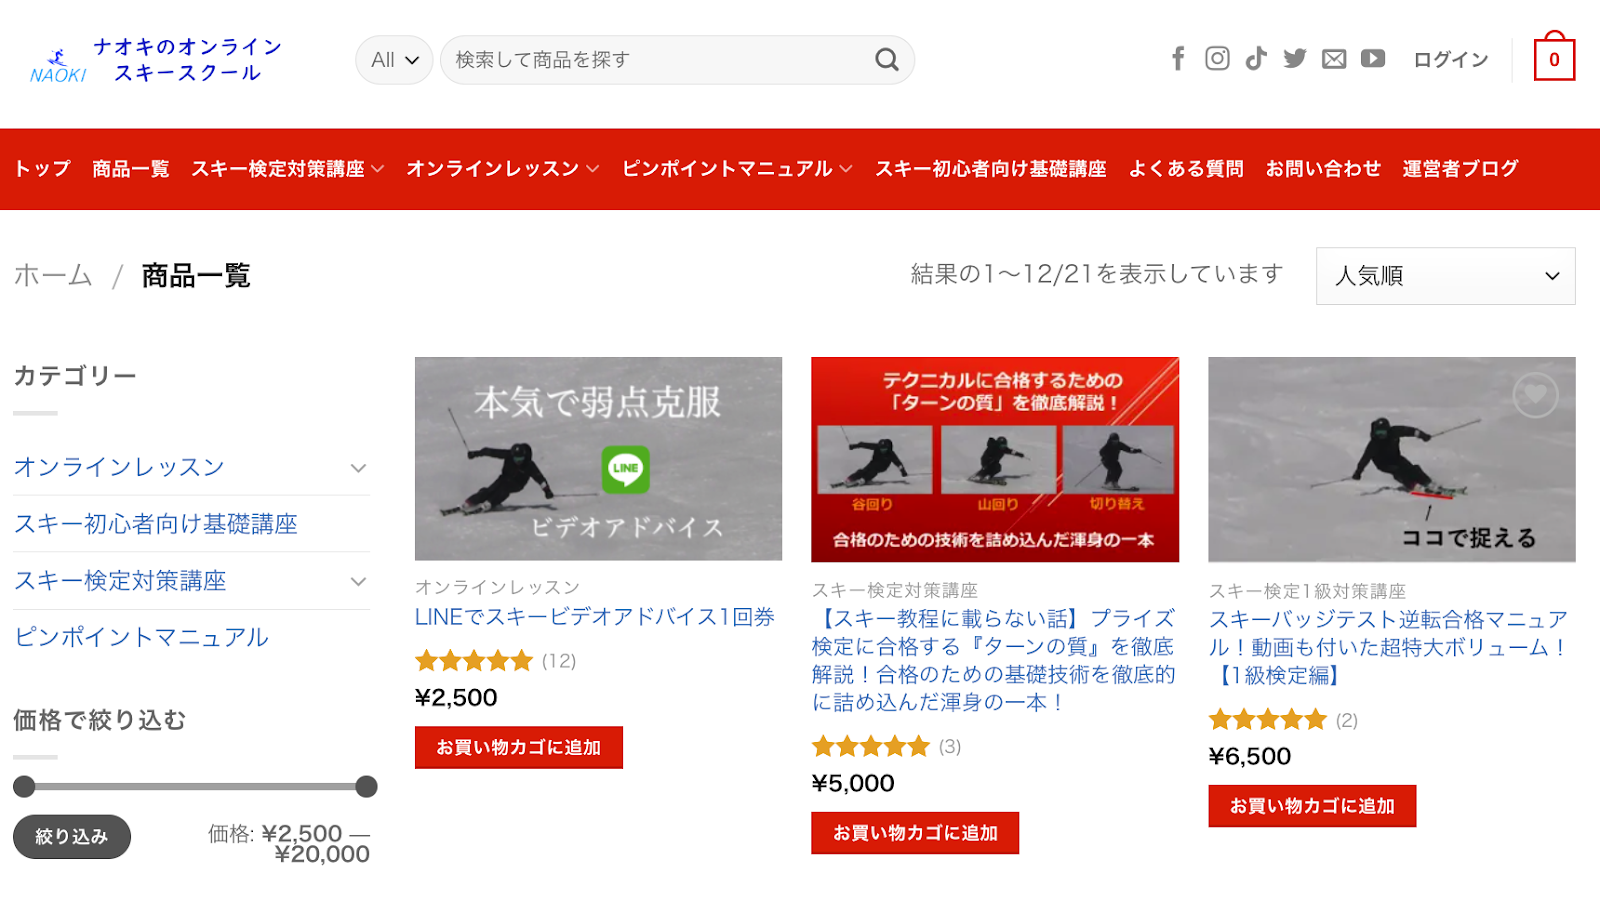Open the 人気順 sort dropdown
Screen dimensions: 1600x900
(1445, 276)
